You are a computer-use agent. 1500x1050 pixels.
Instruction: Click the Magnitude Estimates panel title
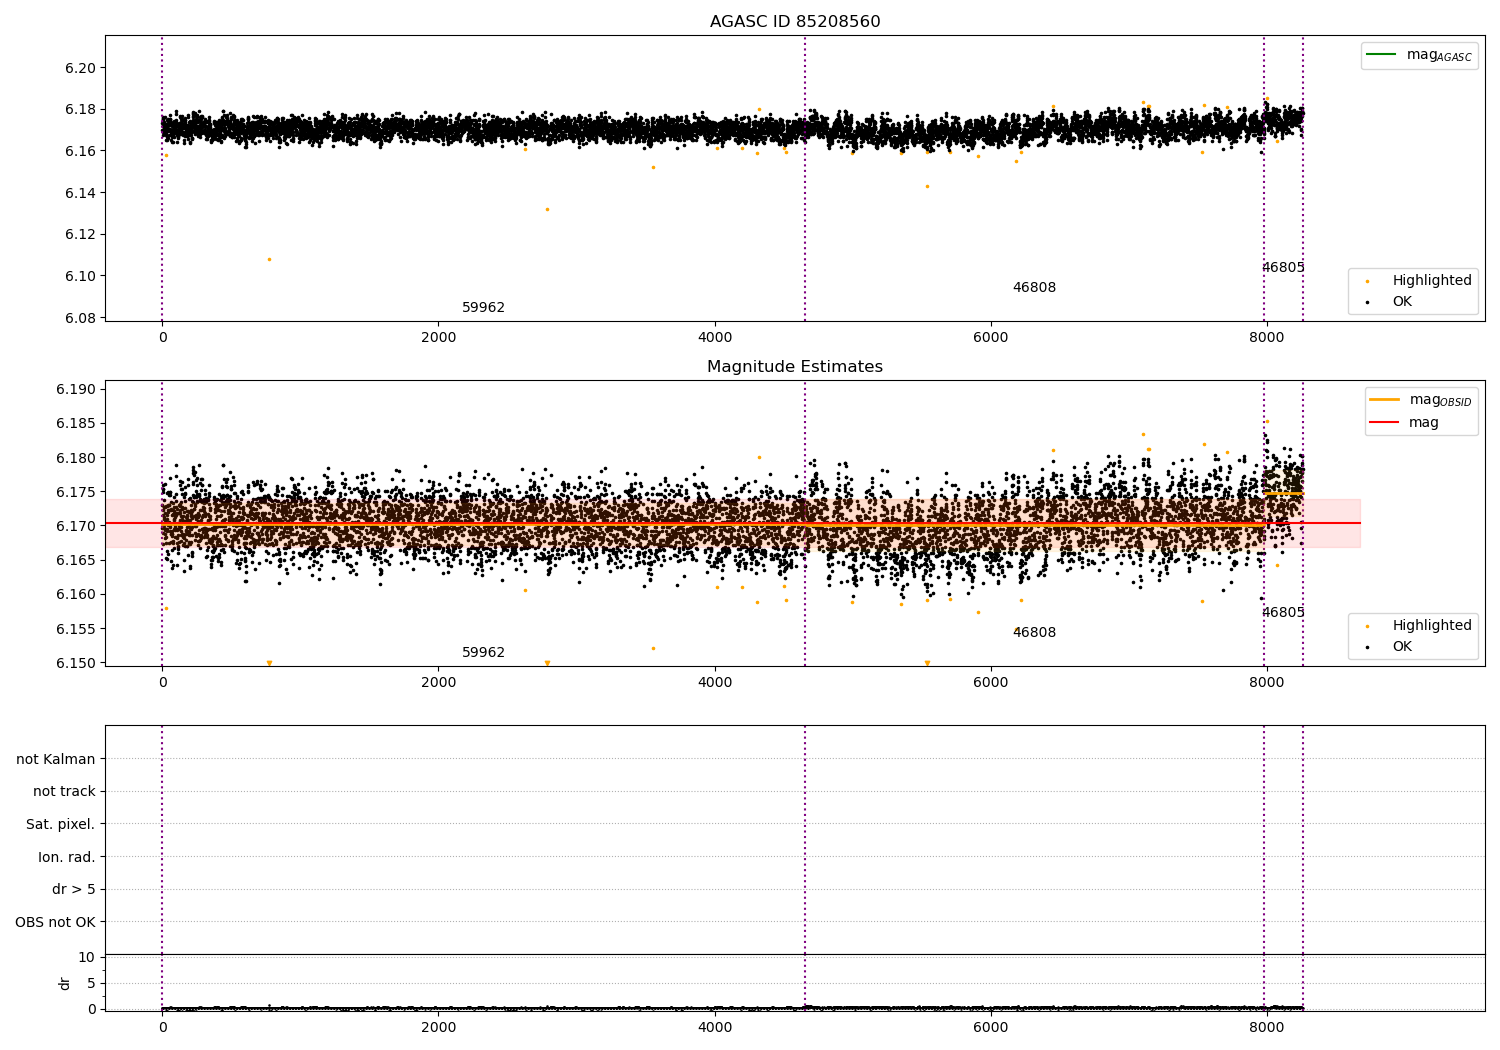[x=795, y=367]
